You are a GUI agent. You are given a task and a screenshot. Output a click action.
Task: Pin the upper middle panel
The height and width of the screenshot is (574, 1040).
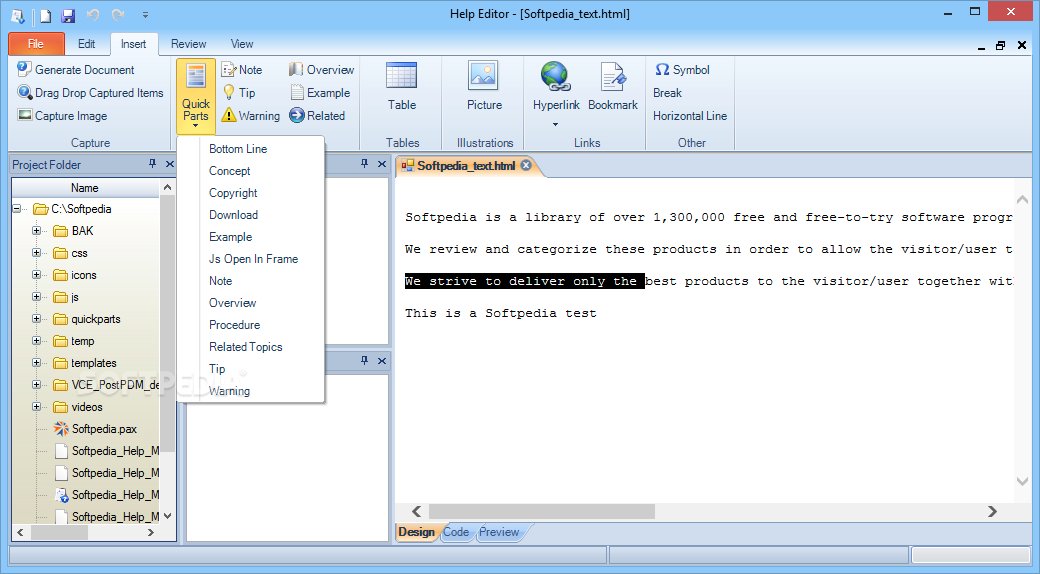point(364,164)
